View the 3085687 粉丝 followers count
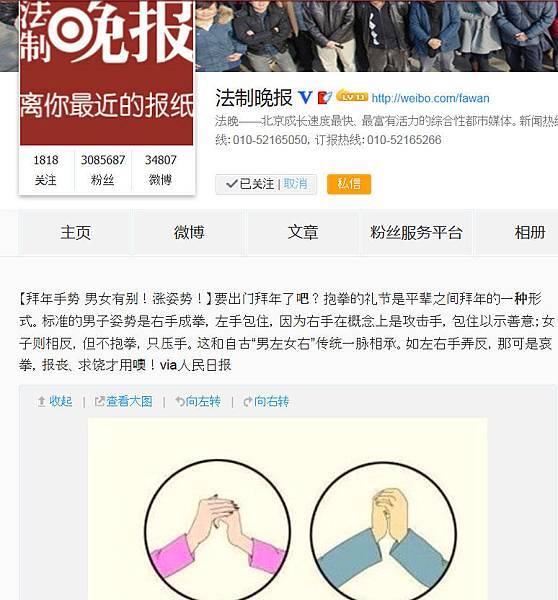This screenshot has height=600, width=558. point(103,170)
